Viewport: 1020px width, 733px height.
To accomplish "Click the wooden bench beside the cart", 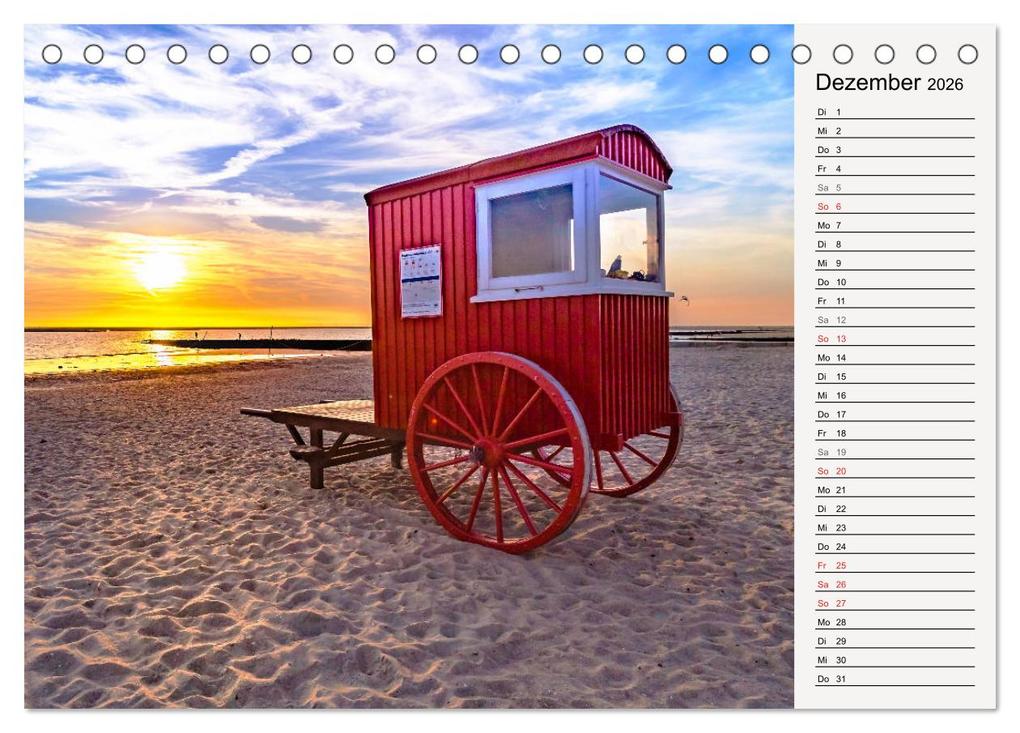I will coord(330,440).
